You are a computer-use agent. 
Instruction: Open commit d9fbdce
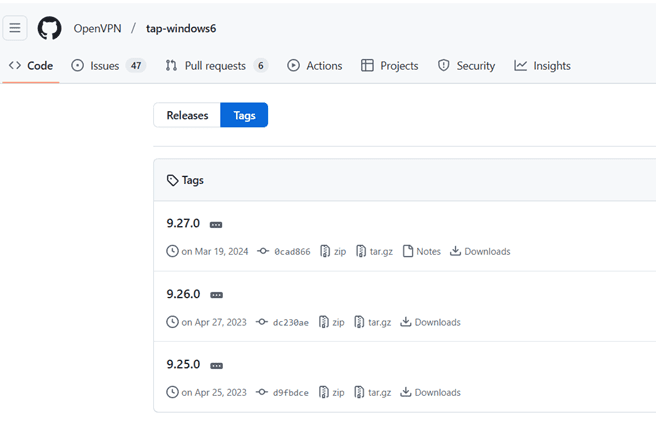click(x=283, y=392)
